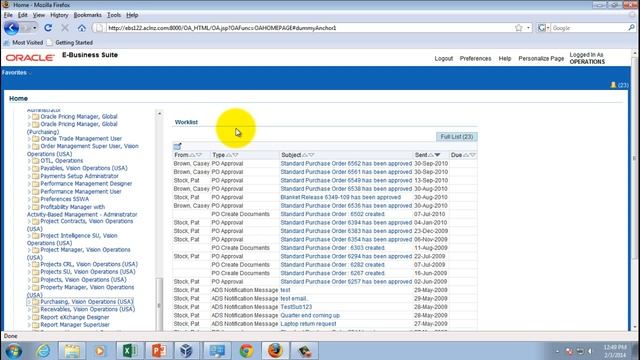Click Personalize Page link
The image size is (640, 360).
tap(541, 58)
